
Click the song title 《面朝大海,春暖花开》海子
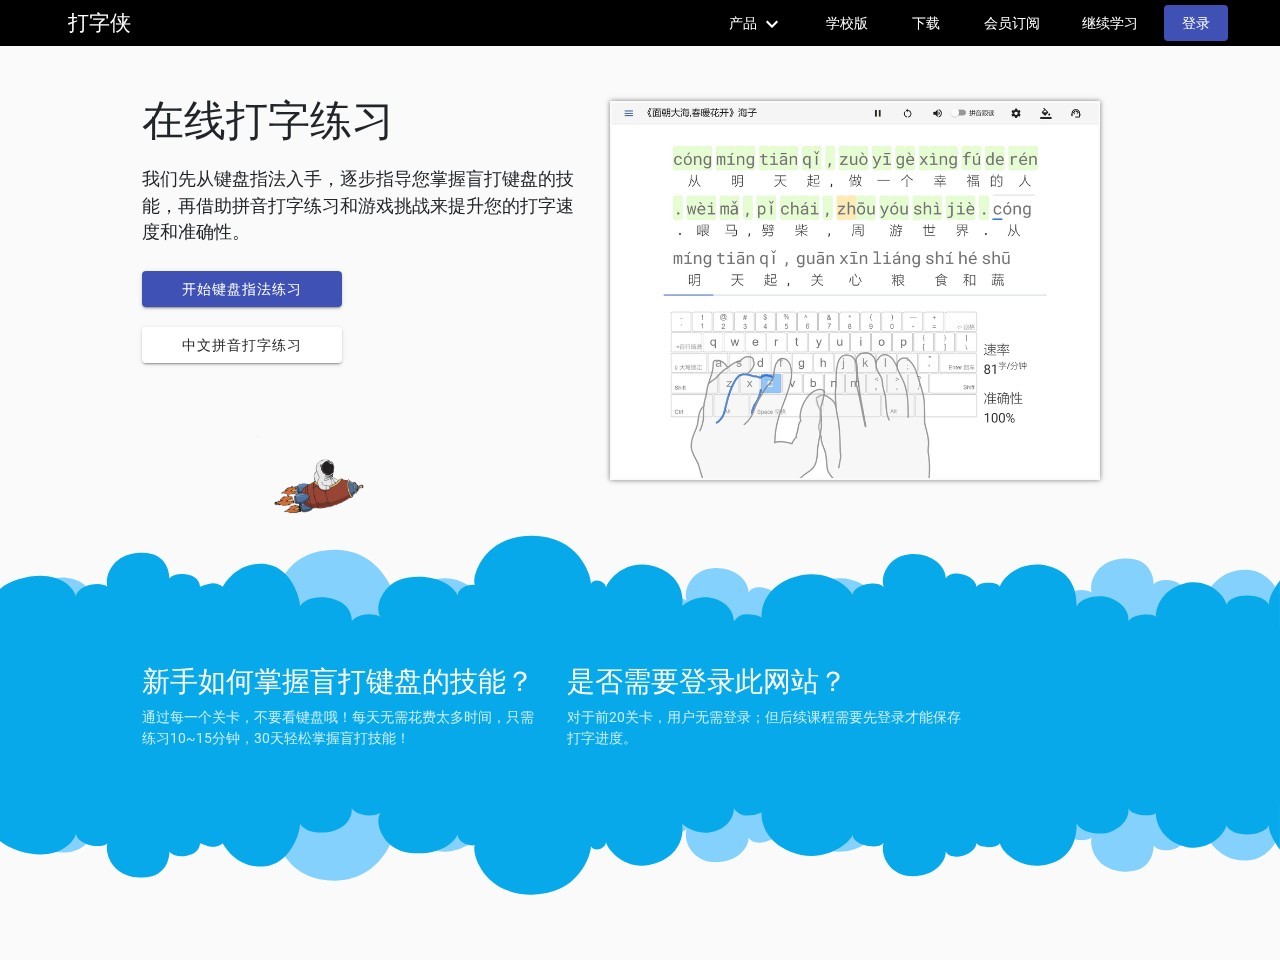point(700,113)
